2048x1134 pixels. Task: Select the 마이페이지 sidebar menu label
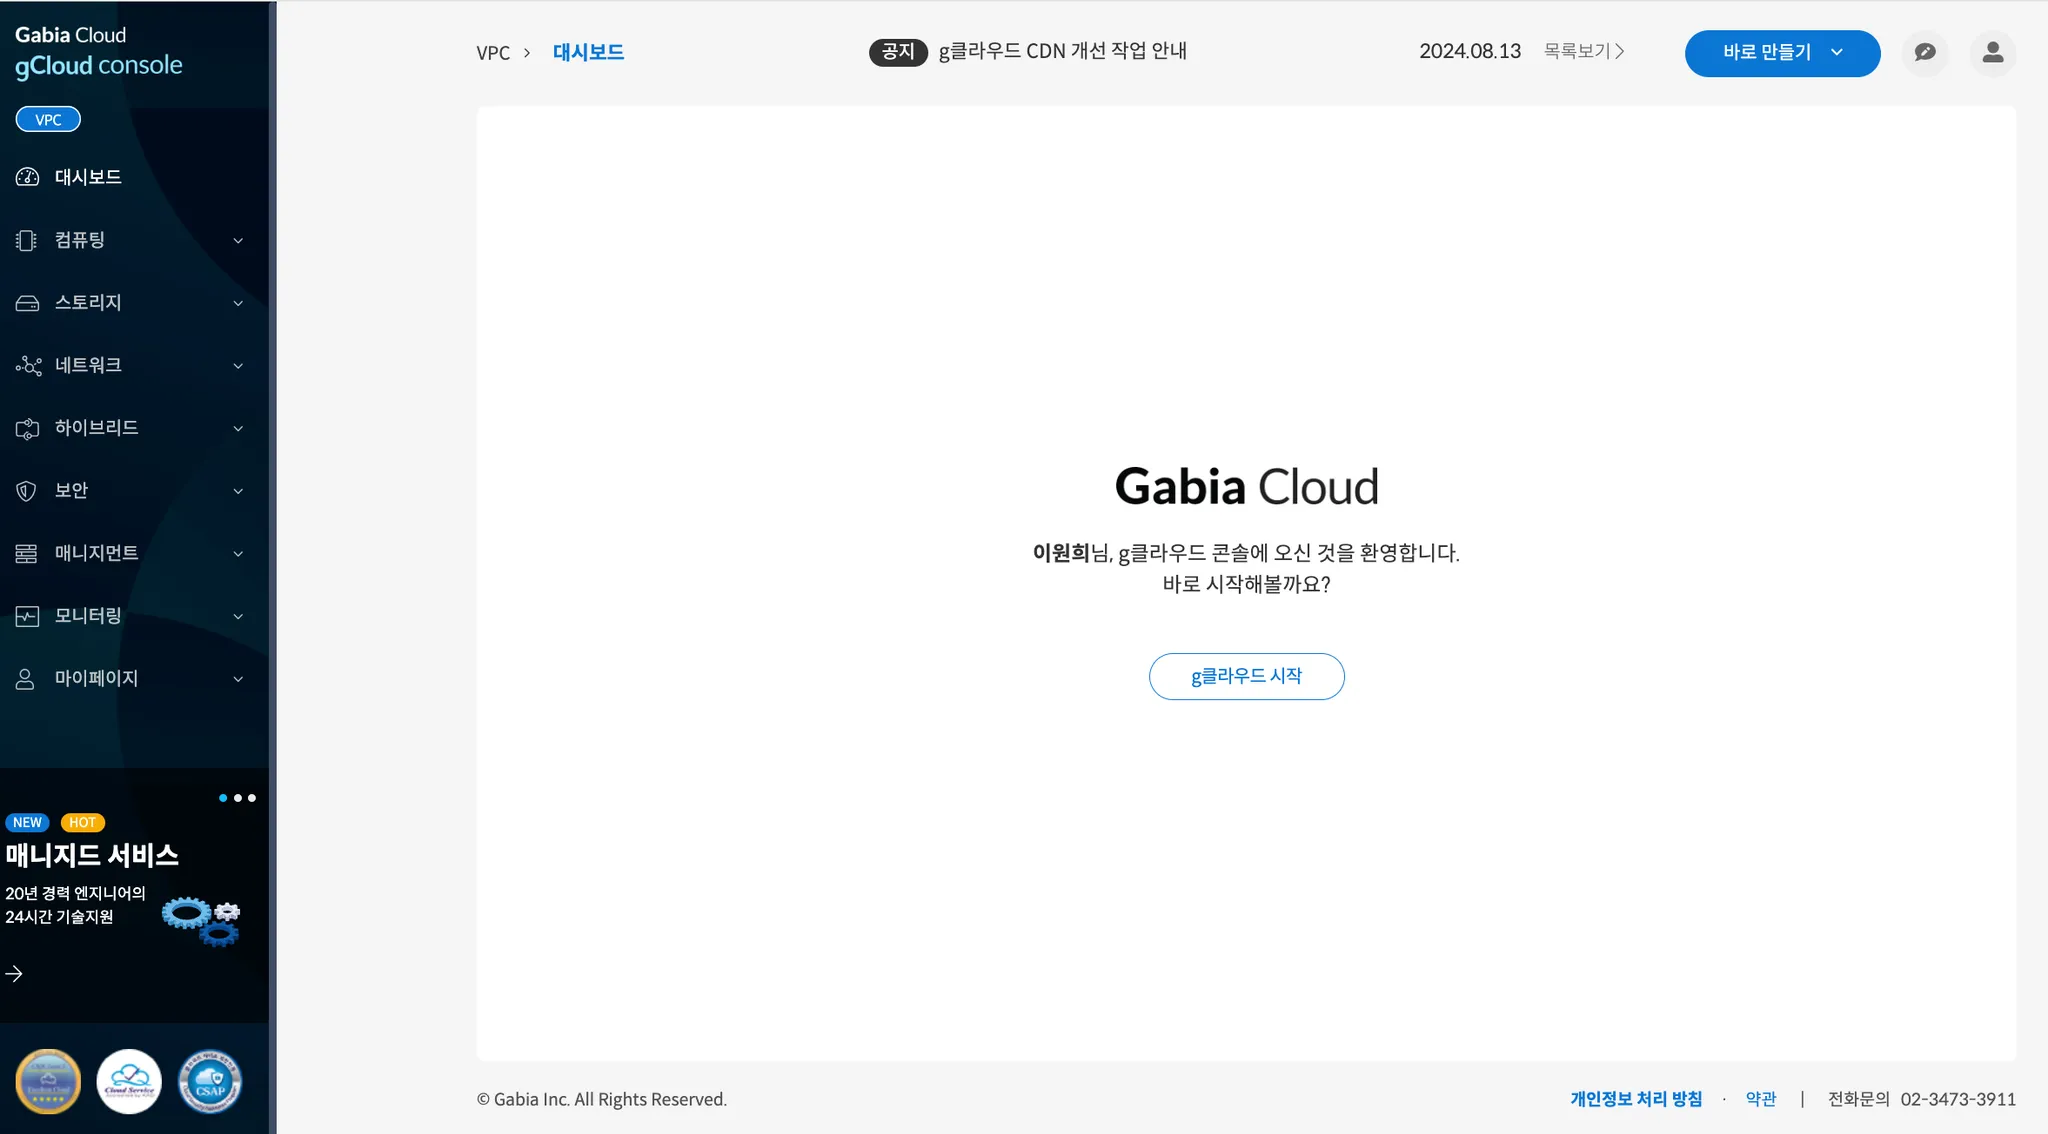click(96, 678)
